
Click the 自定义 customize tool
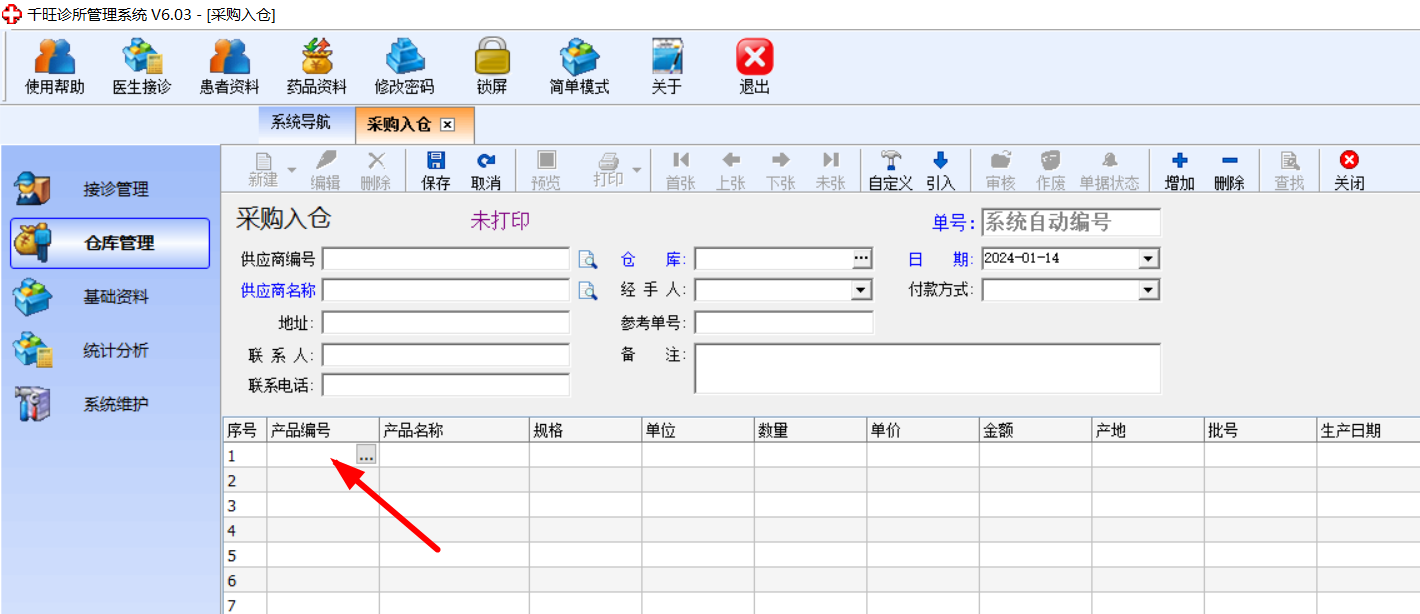891,170
